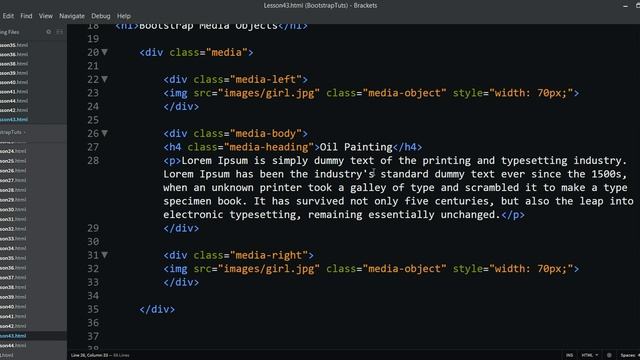Open the Edit menu
640x360 pixels.
(x=8, y=16)
